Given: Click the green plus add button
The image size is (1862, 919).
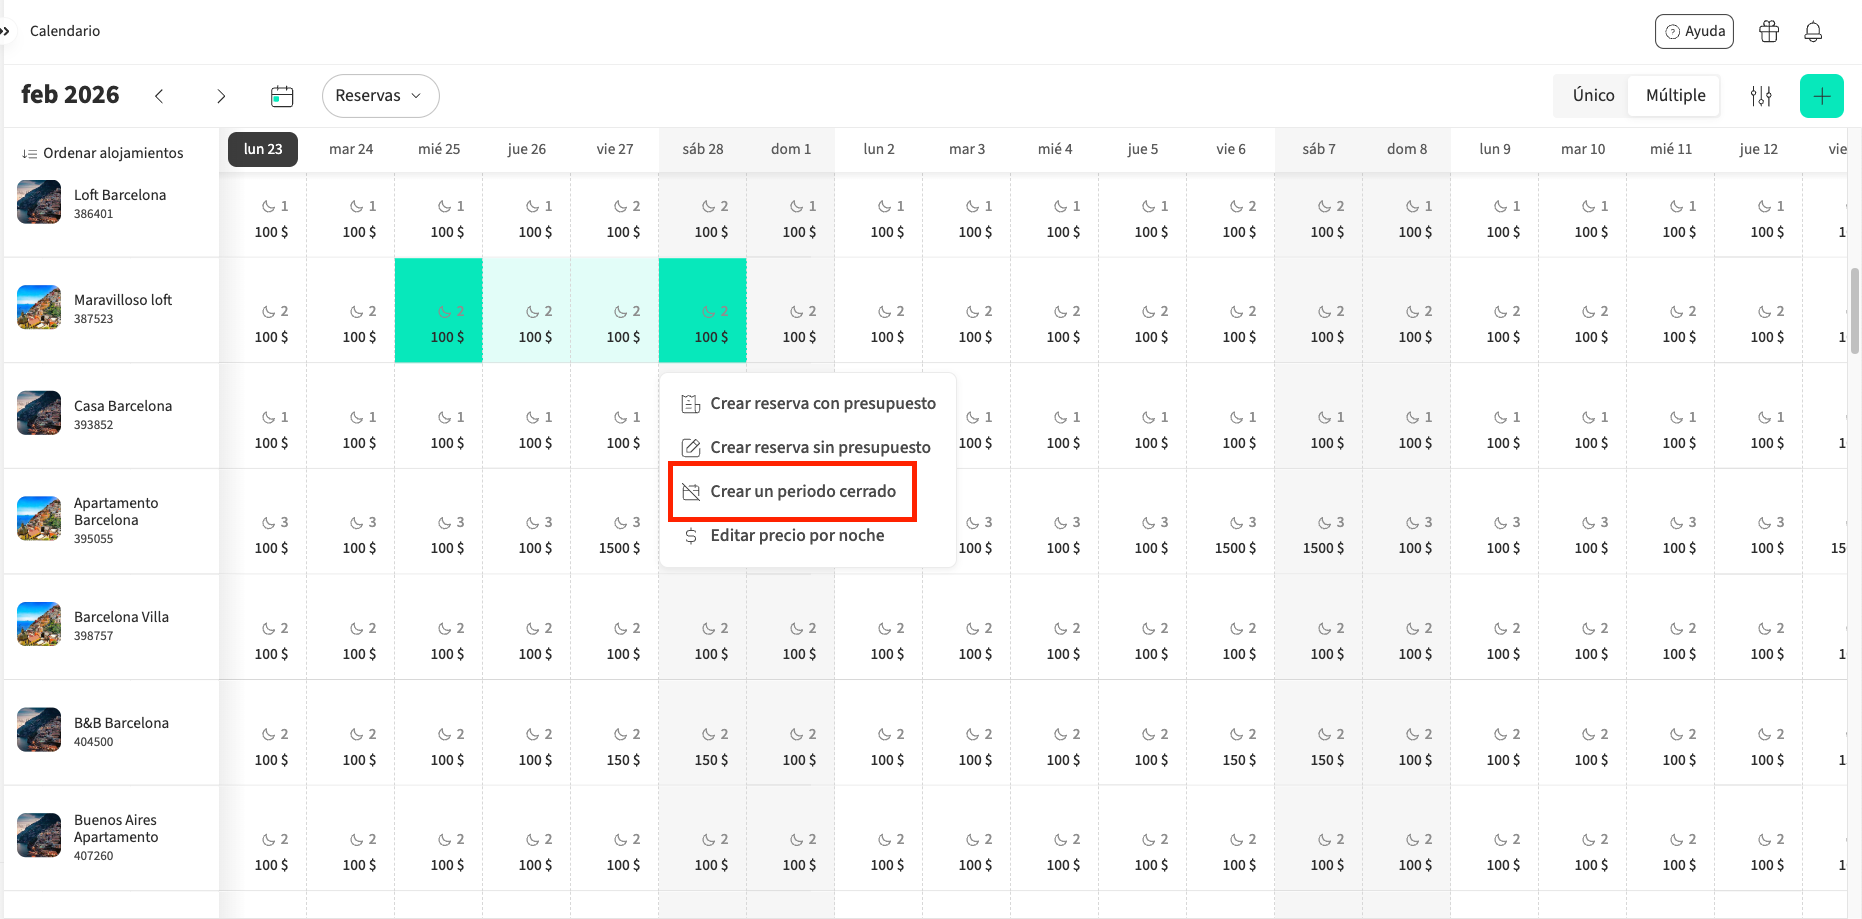Looking at the screenshot, I should 1821,96.
